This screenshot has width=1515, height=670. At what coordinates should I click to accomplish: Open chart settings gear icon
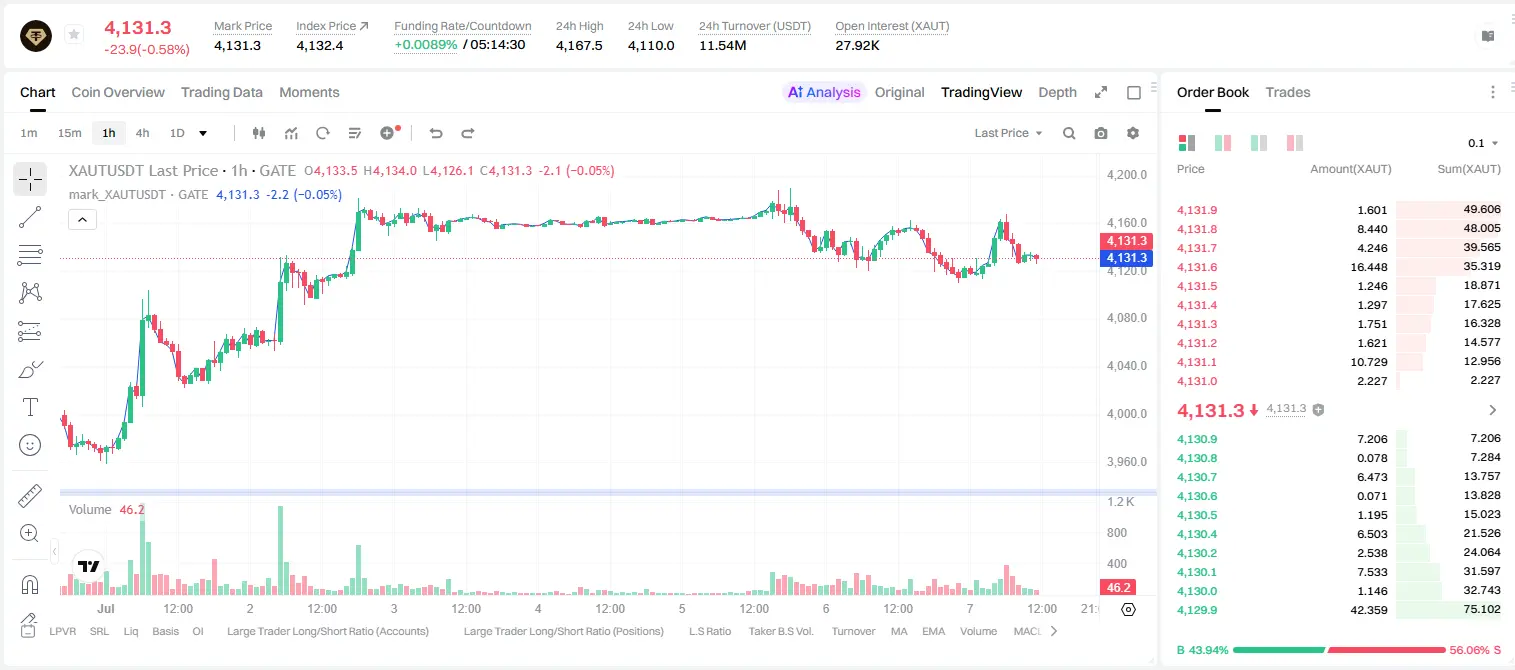(1133, 133)
